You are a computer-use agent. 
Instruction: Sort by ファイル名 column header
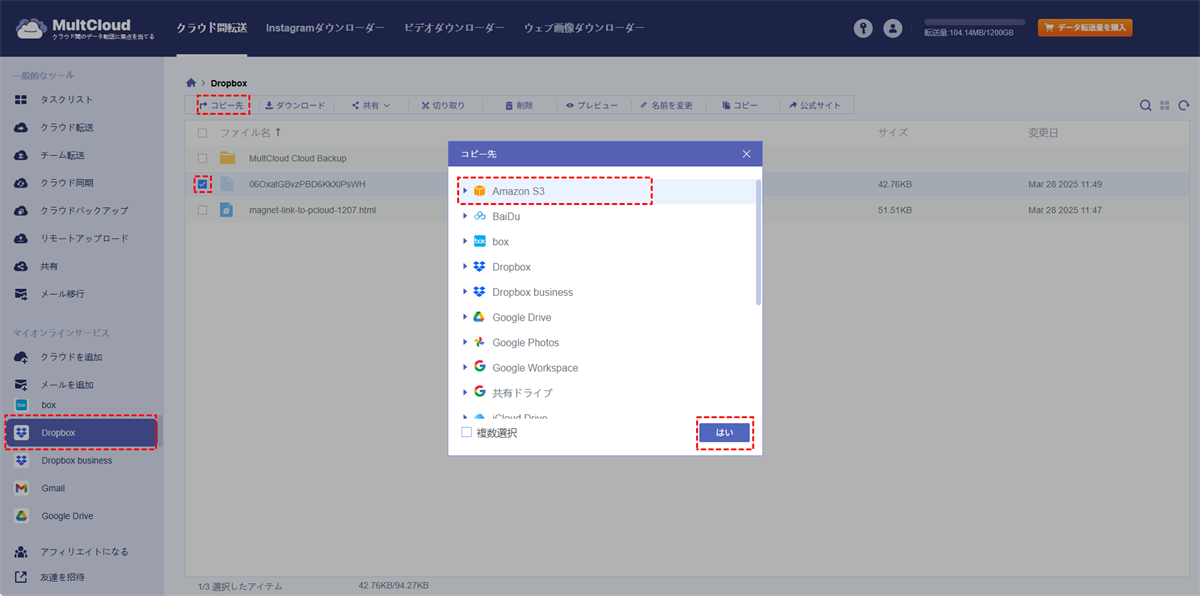(x=250, y=133)
